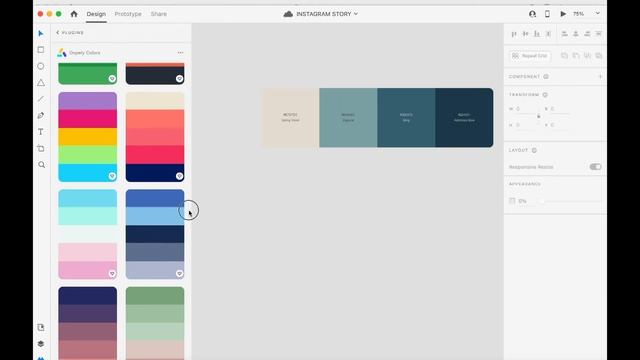Image resolution: width=640 pixels, height=360 pixels.
Task: Click the distribute vertically icon
Action: click(549, 34)
